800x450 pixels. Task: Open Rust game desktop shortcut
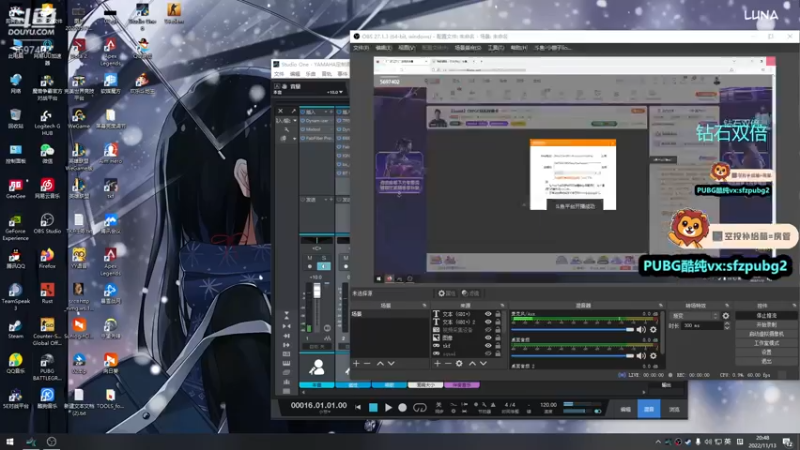coord(47,293)
